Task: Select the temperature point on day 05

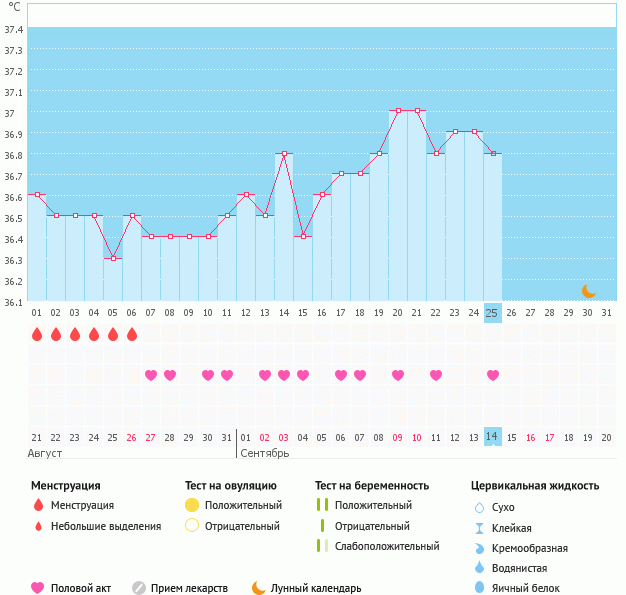Action: 113,258
